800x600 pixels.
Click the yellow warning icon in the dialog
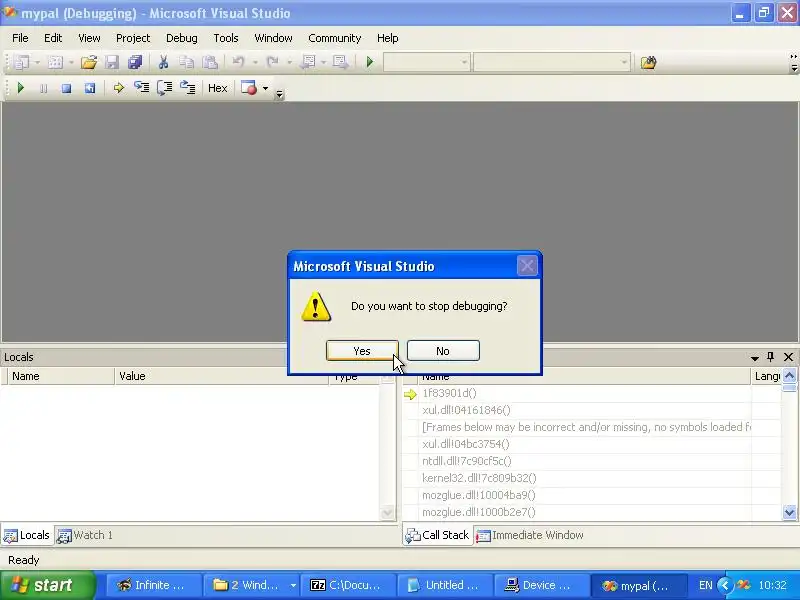pyautogui.click(x=316, y=306)
